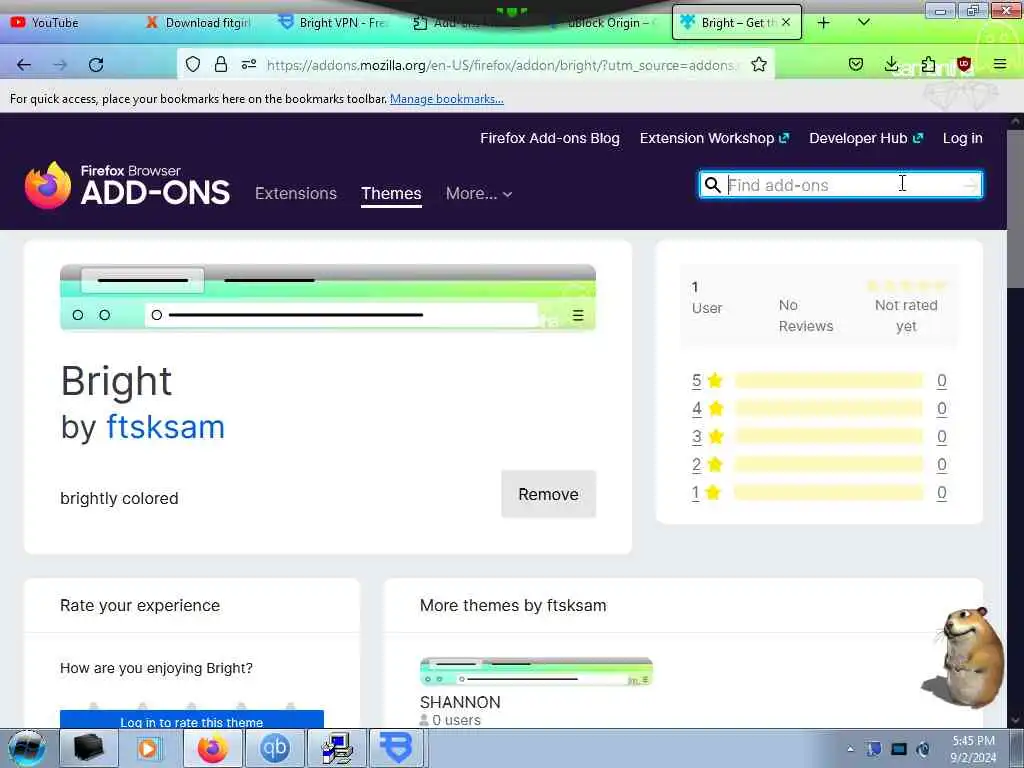Screen dimensions: 1024x768
Task: Switch to the Bright VPN tab
Action: (333, 23)
